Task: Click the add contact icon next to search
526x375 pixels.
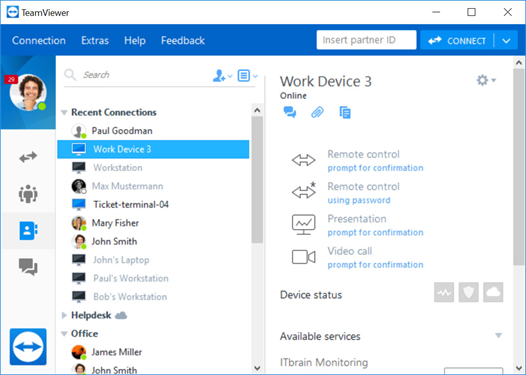Action: (222, 75)
